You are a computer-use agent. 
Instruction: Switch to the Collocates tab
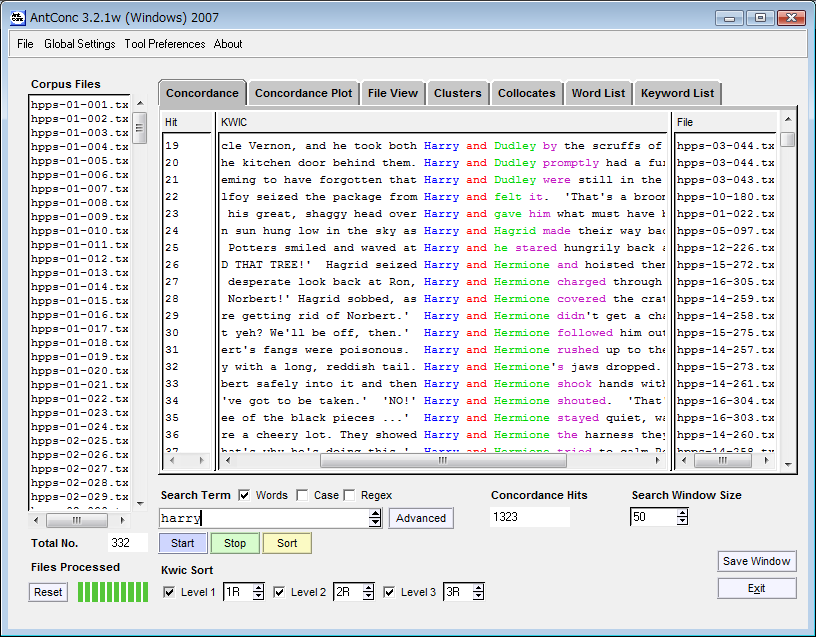coord(526,93)
